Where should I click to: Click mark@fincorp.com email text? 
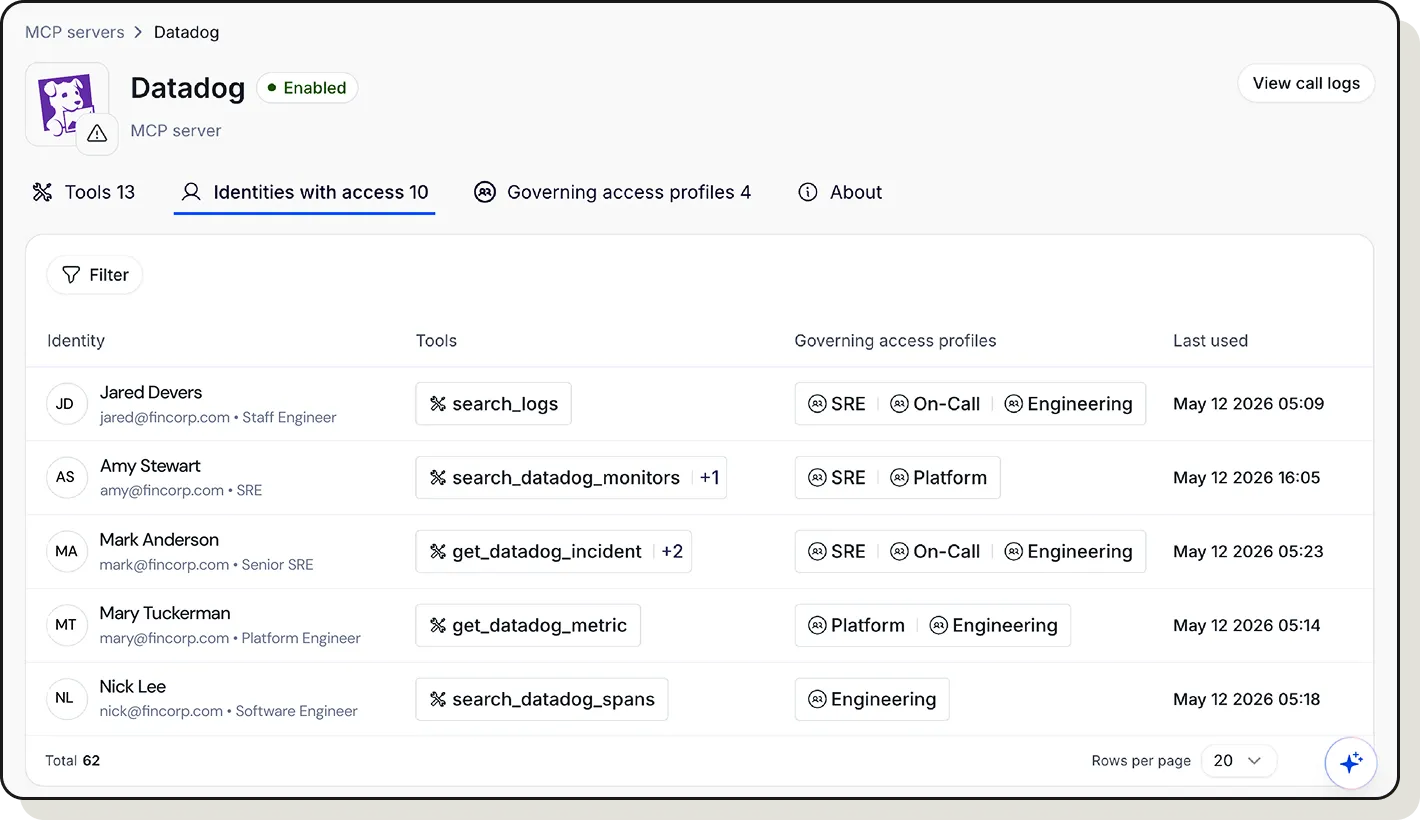[x=164, y=565]
